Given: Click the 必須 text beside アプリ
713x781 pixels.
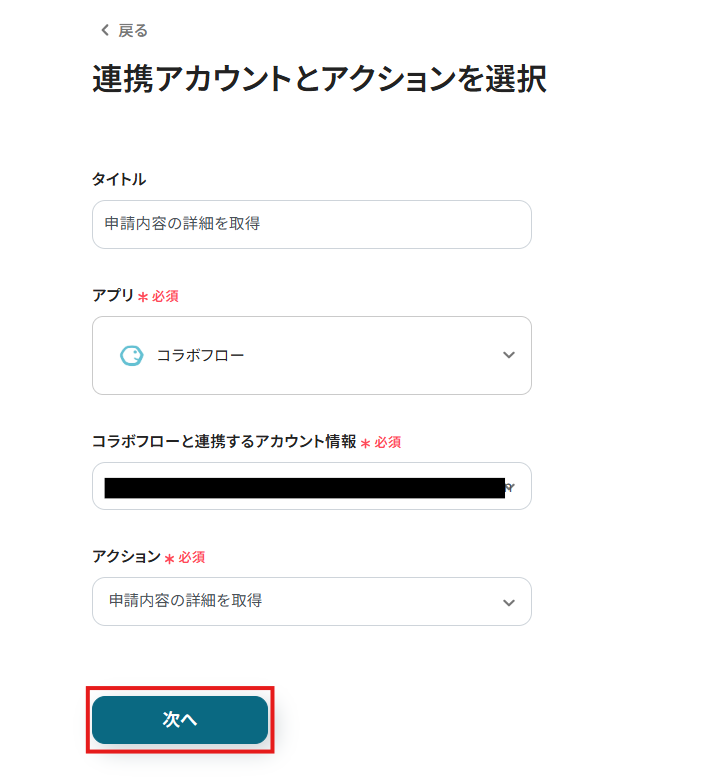Looking at the screenshot, I should [x=165, y=297].
